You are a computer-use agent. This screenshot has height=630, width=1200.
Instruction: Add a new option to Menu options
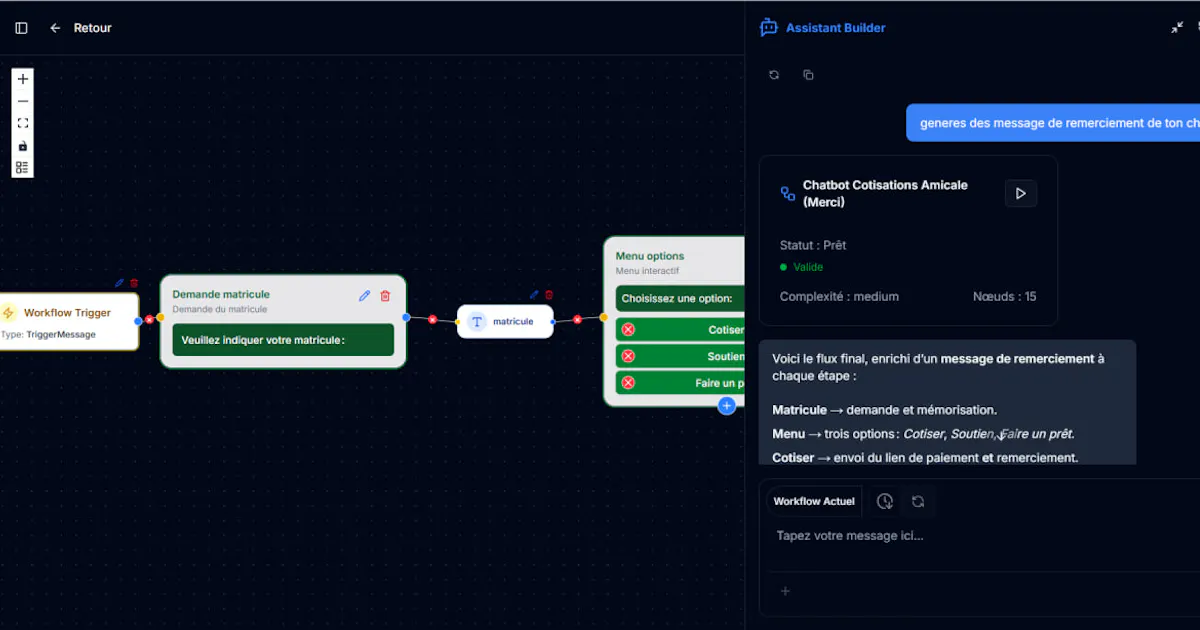[x=727, y=405]
